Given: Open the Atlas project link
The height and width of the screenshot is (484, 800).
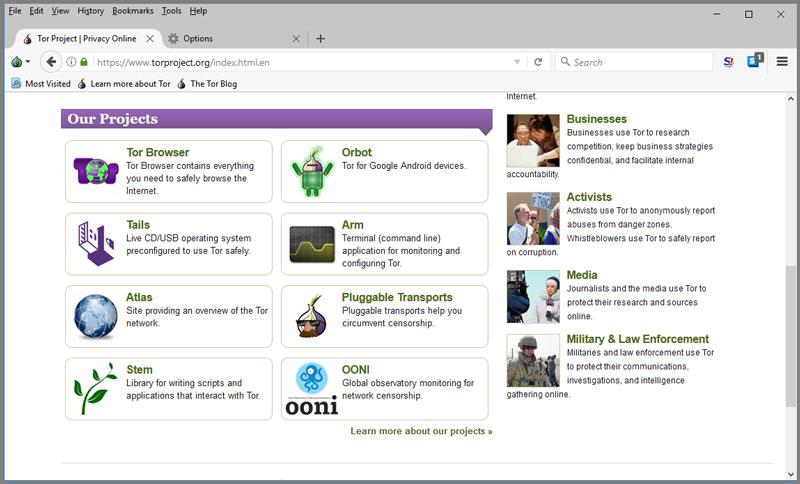Looking at the screenshot, I should click(139, 297).
